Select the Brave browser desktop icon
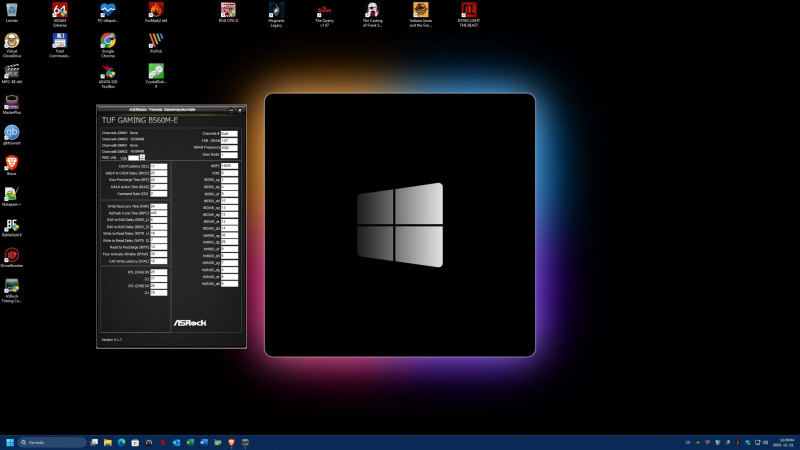Image resolution: width=800 pixels, height=450 pixels. 12,163
